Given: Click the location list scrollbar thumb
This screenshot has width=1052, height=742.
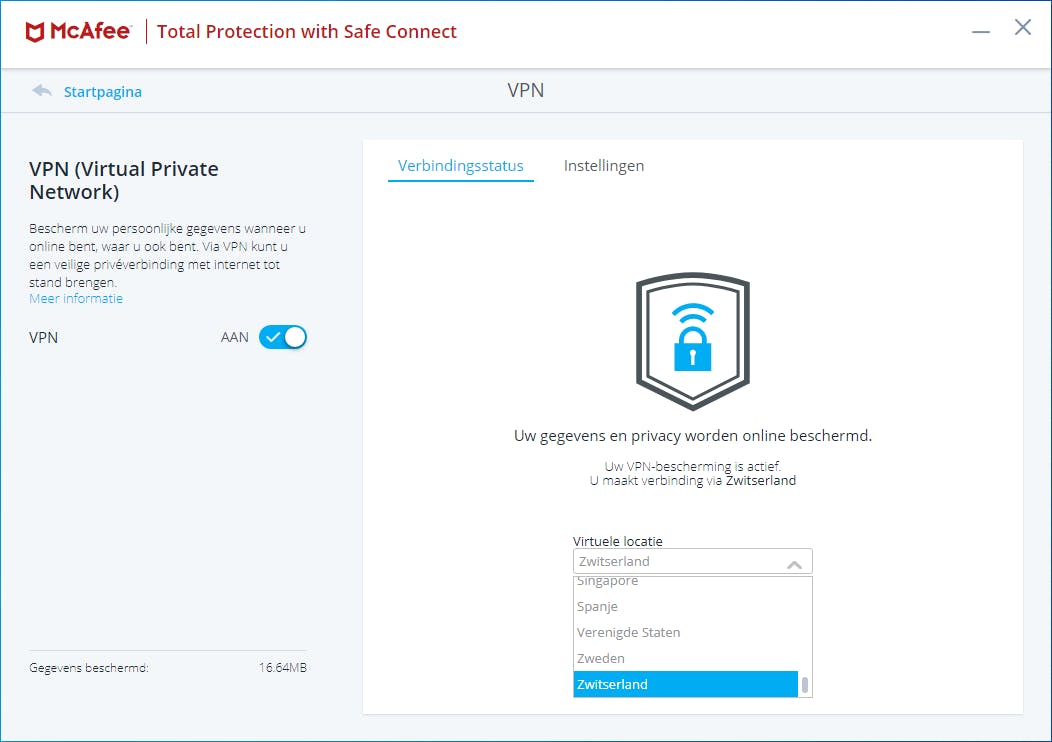Looking at the screenshot, I should tap(805, 685).
